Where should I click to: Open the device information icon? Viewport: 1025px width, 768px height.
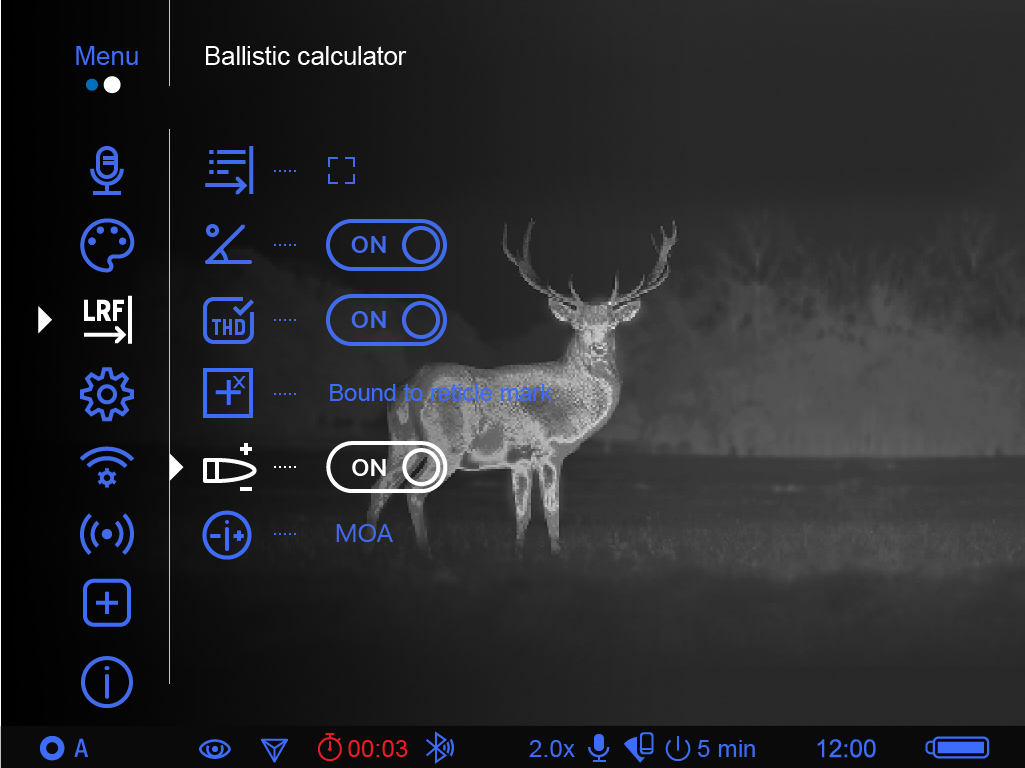click(x=107, y=682)
